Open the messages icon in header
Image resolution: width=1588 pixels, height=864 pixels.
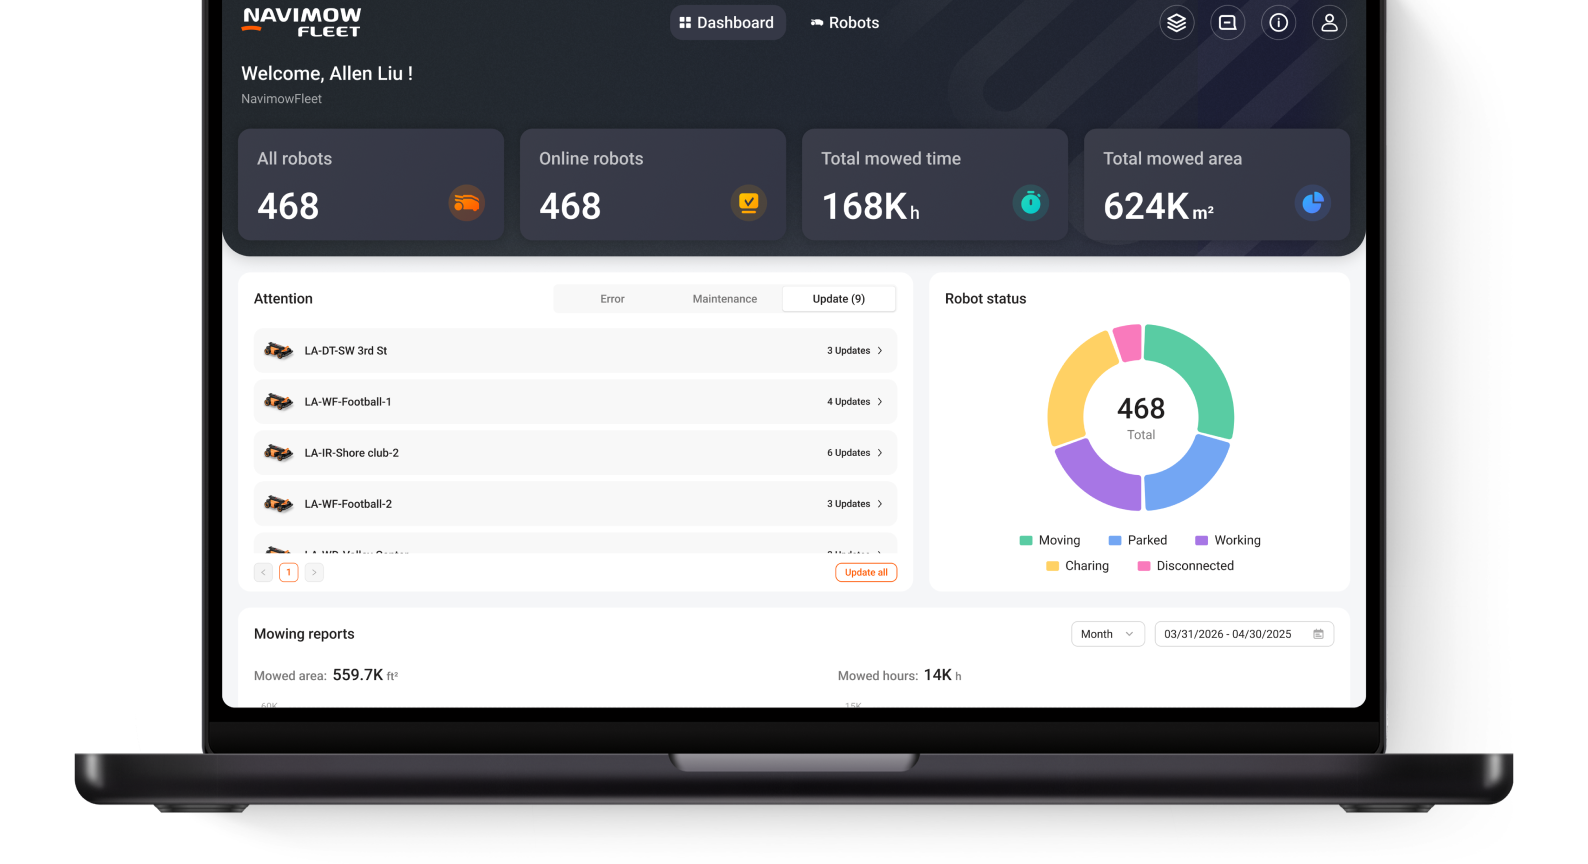pos(1227,23)
